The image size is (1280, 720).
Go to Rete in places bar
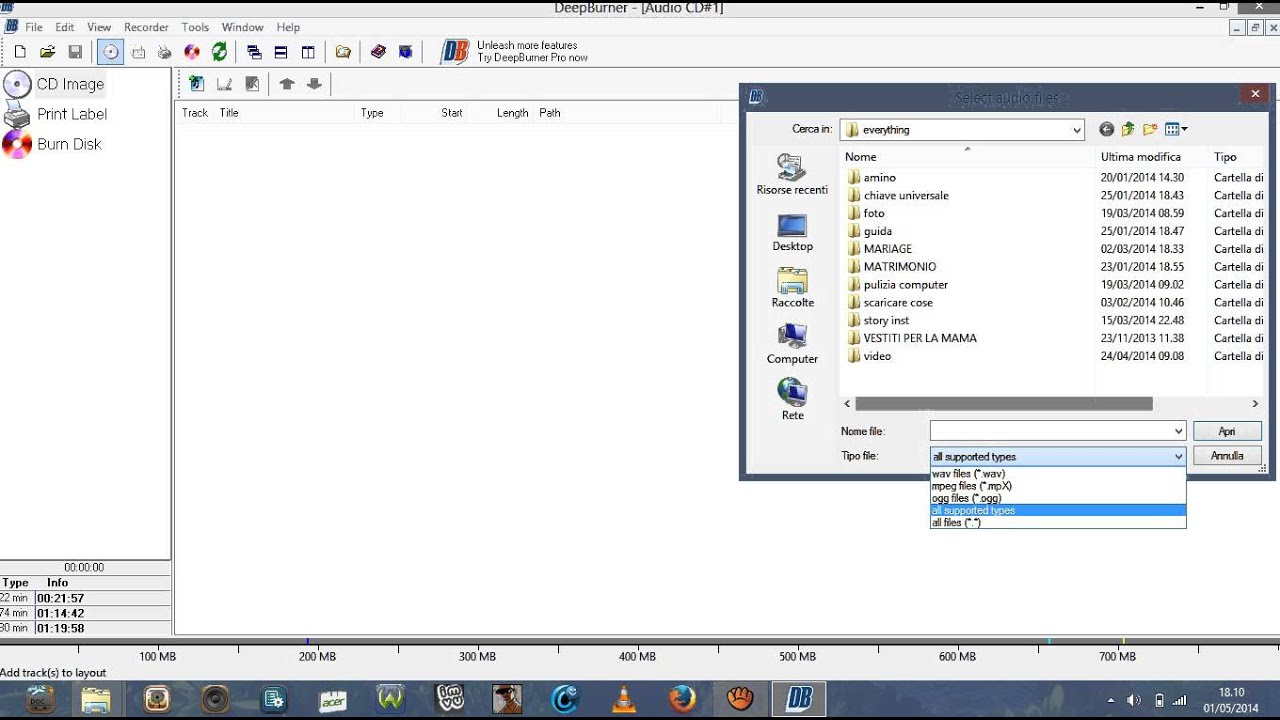(x=792, y=400)
